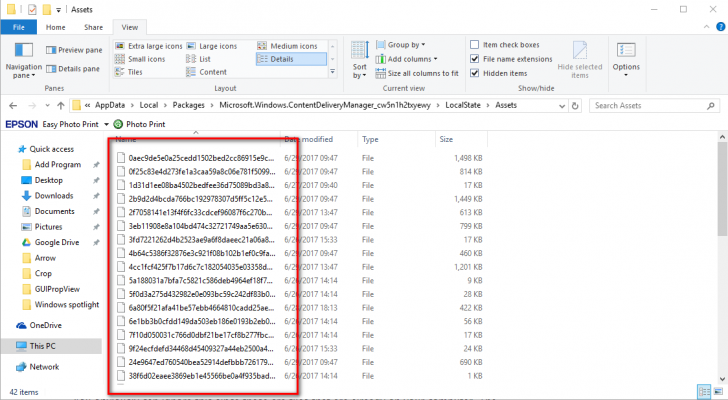
Task: Click the New folder quick access icon
Action: pyautogui.click(x=46, y=9)
